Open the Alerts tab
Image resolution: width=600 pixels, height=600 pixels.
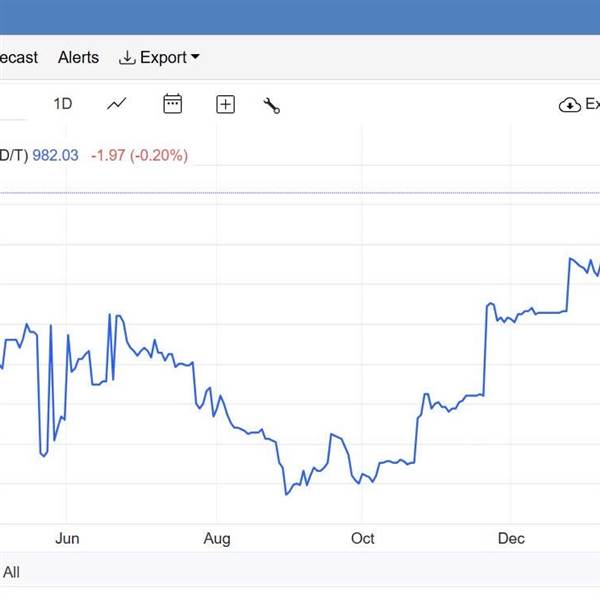[x=78, y=58]
